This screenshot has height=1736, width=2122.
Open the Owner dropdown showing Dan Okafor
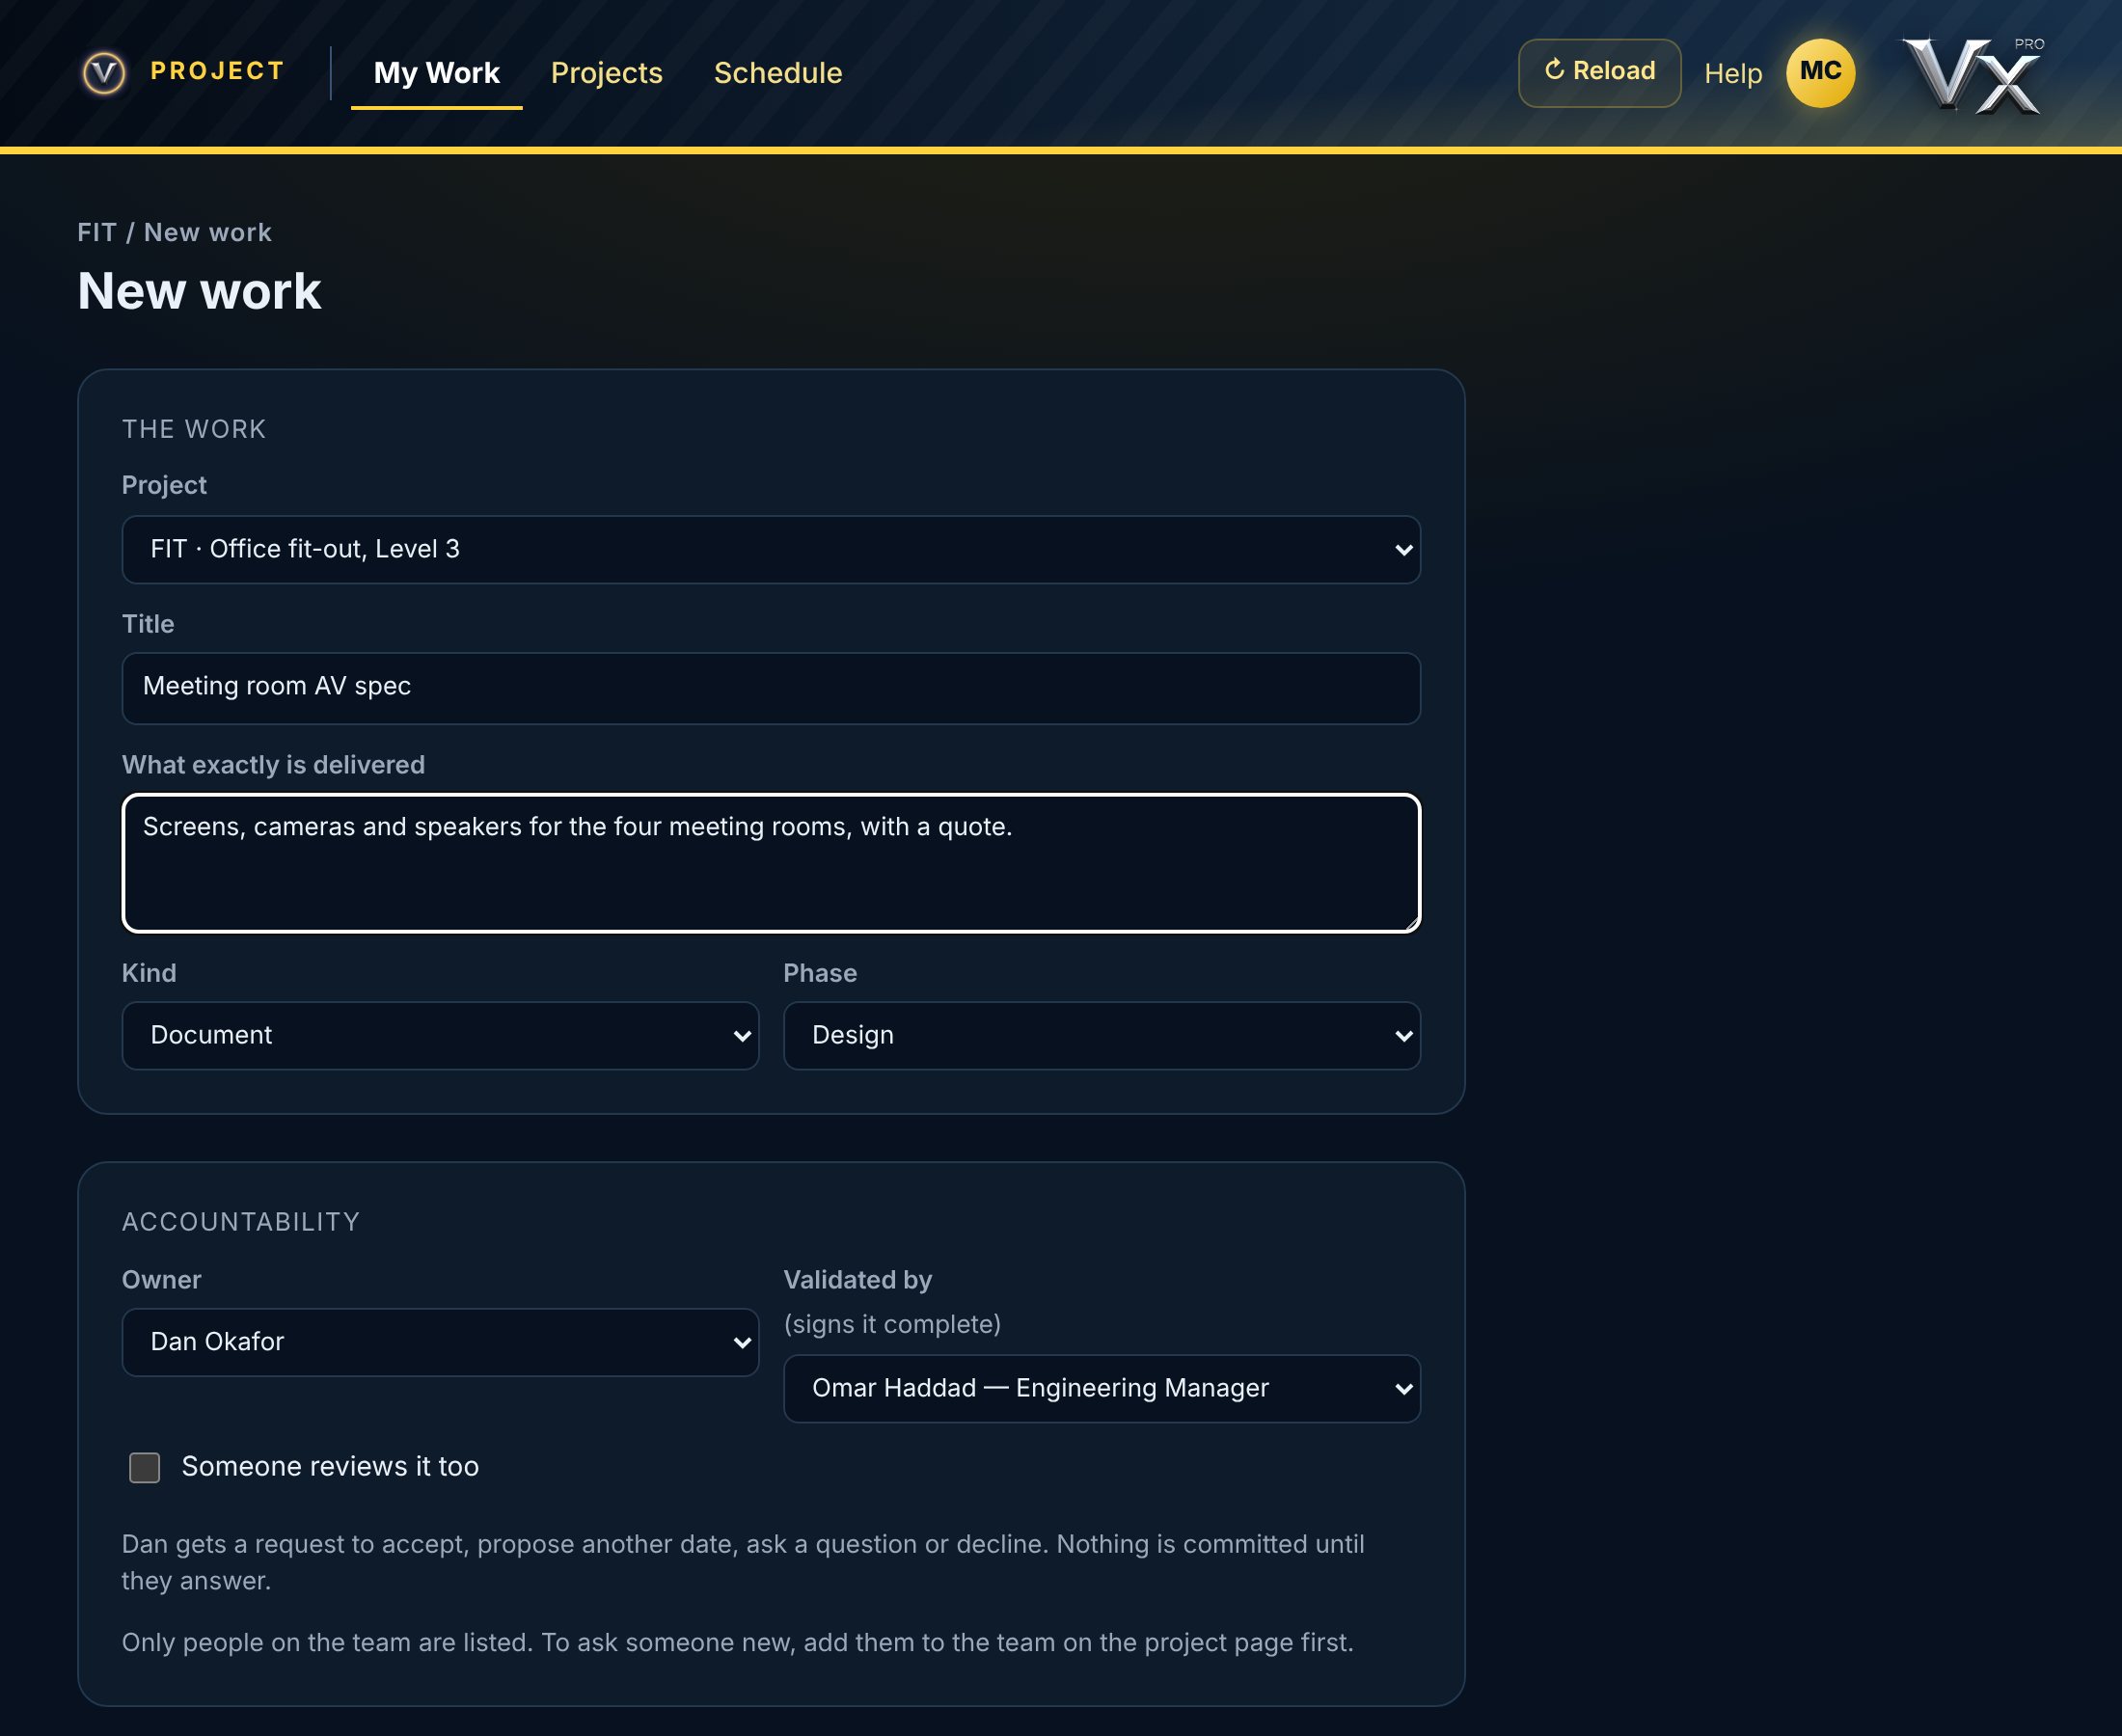pyautogui.click(x=440, y=1342)
